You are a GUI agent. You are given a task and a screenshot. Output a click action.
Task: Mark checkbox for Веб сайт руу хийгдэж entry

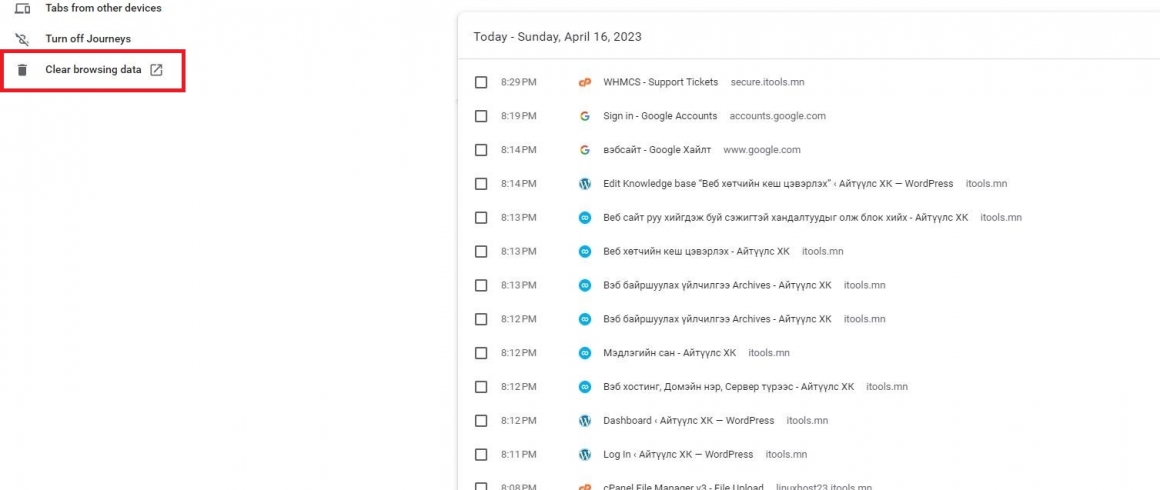click(481, 218)
